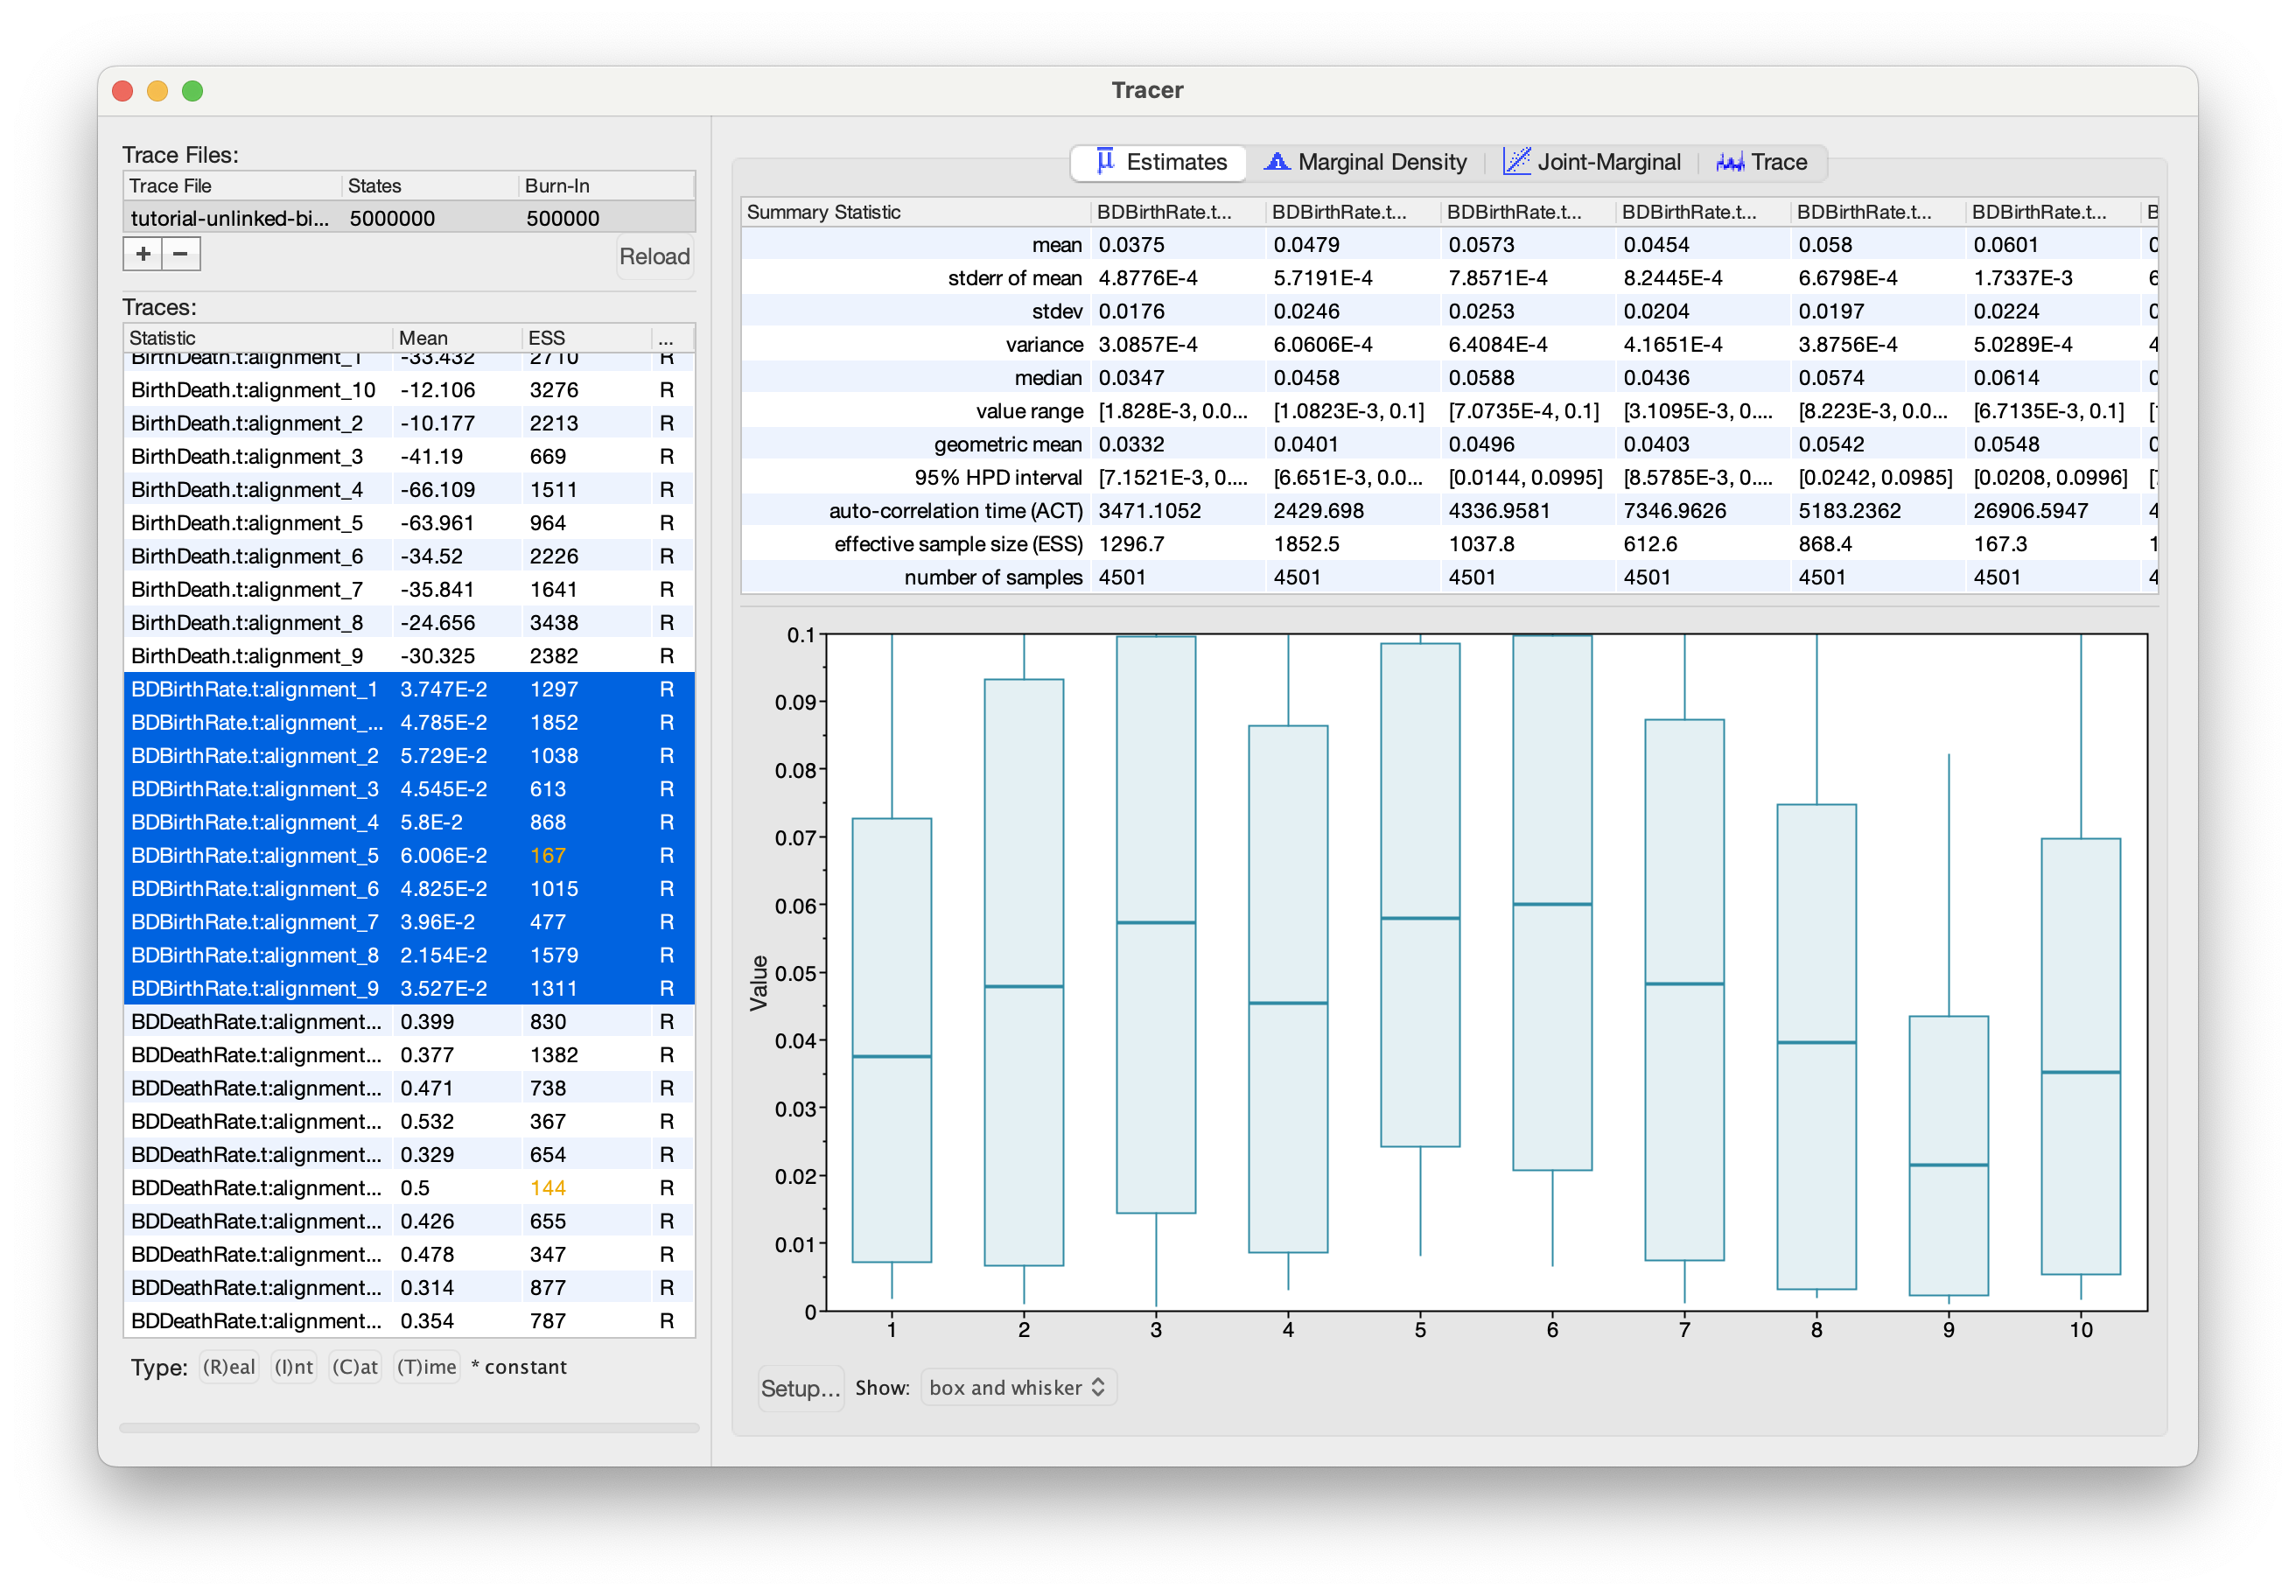Open the Marginal Density tab
2296x1596 pixels.
point(1367,162)
